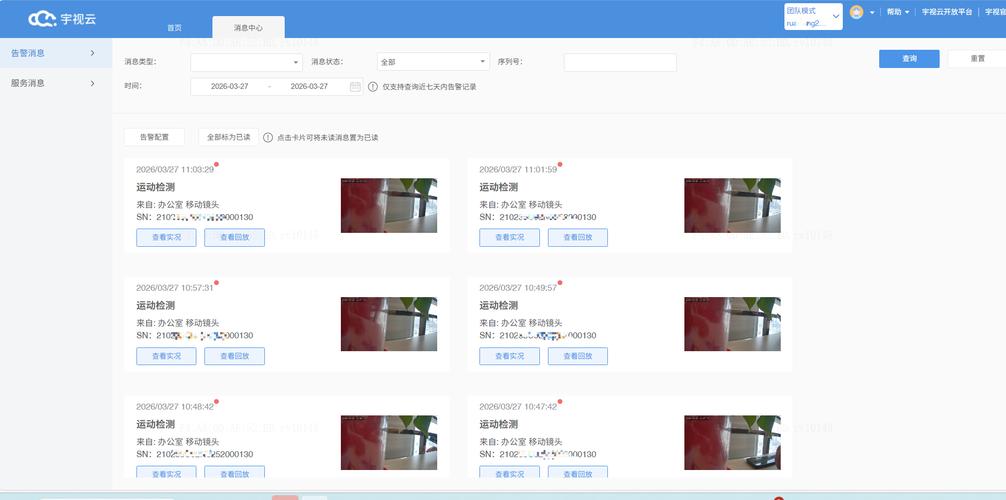1006x500 pixels.
Task: Click the 重置 button
Action: [x=976, y=58]
